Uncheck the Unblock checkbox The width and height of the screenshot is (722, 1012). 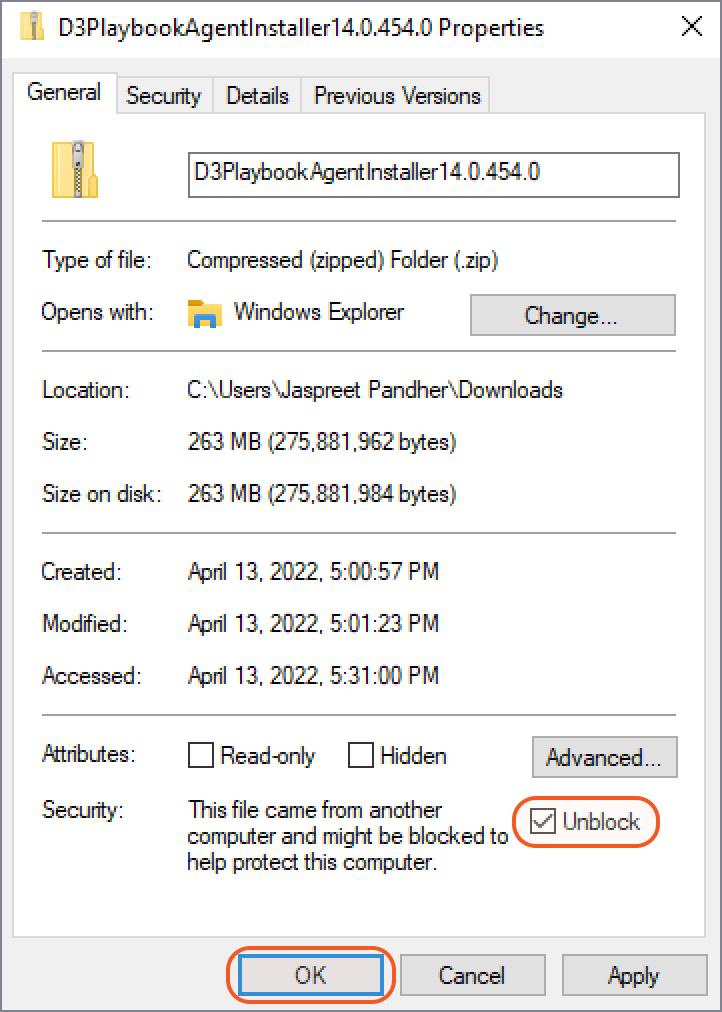pos(543,822)
